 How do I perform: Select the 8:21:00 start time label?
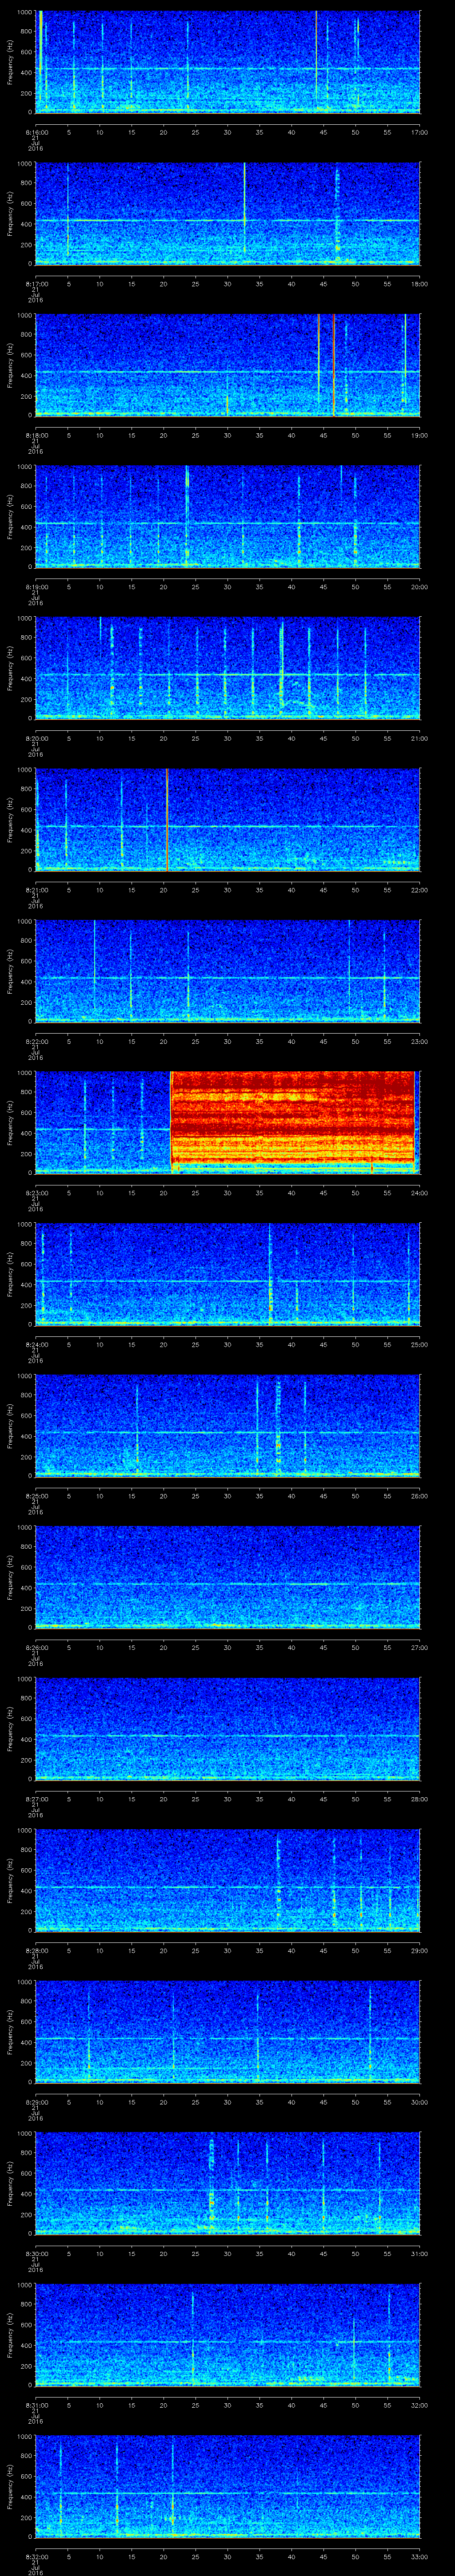pyautogui.click(x=37, y=890)
